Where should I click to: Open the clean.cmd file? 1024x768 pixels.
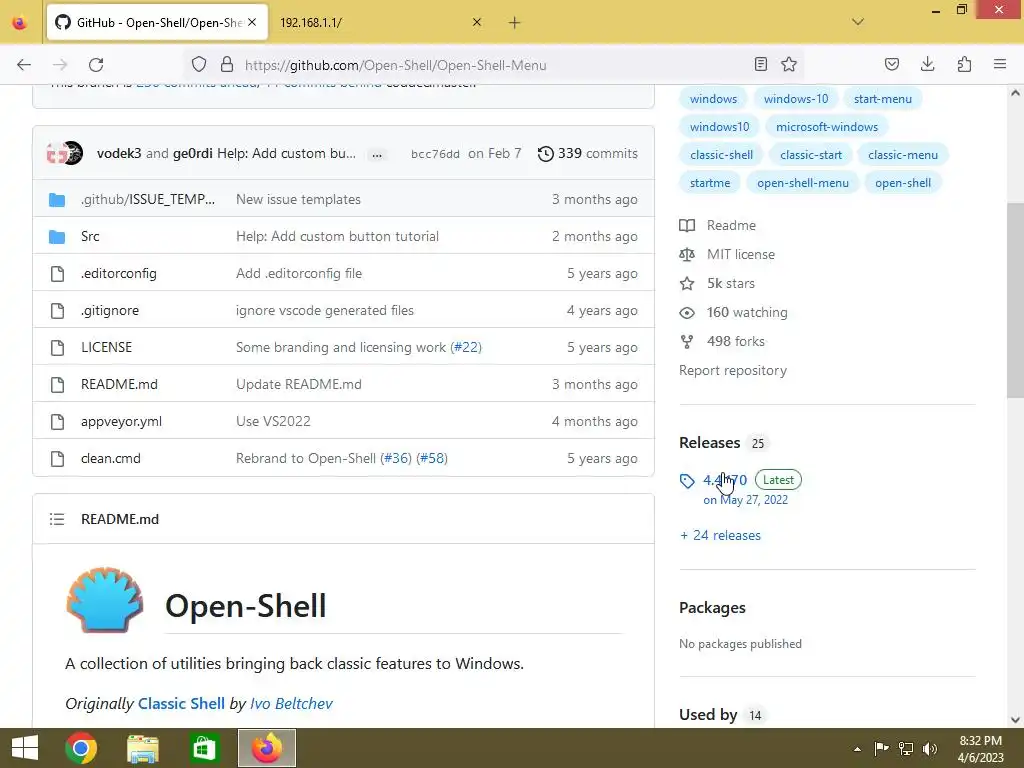[x=110, y=458]
